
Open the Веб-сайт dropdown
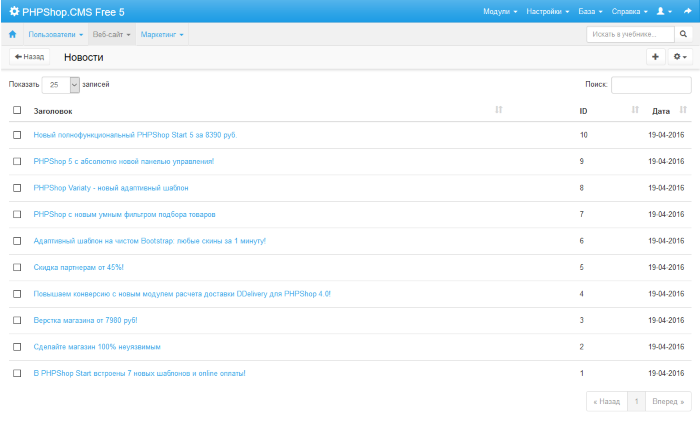click(x=112, y=34)
